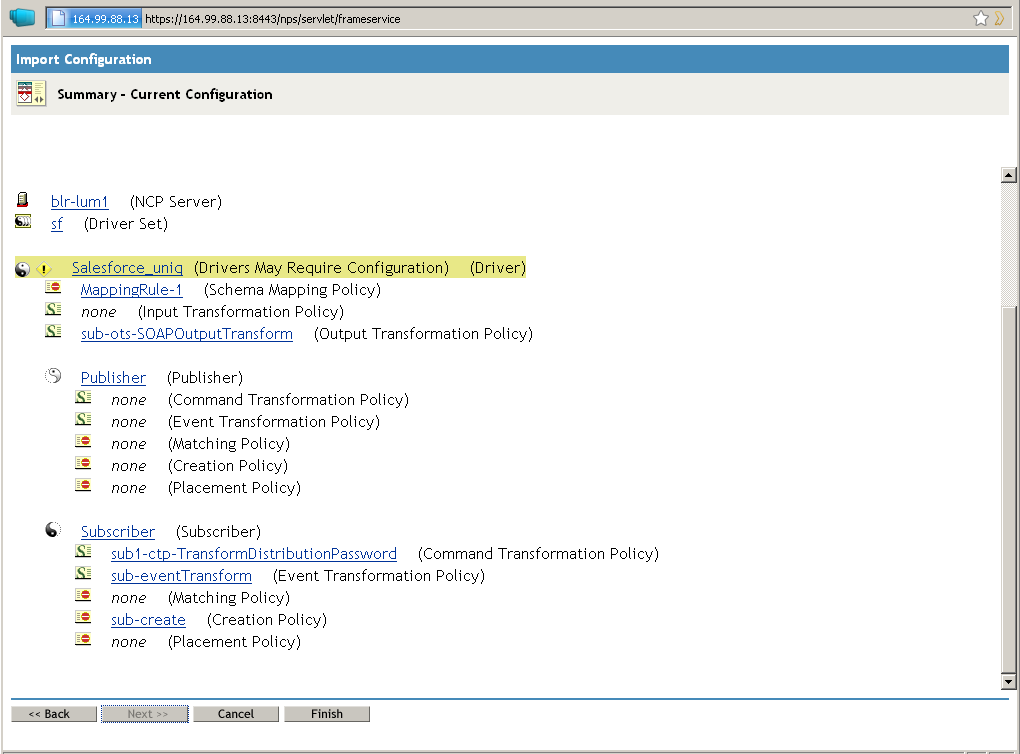Viewport: 1020px width, 754px height.
Task: Open the sub-eventTransform link
Action: click(x=181, y=576)
